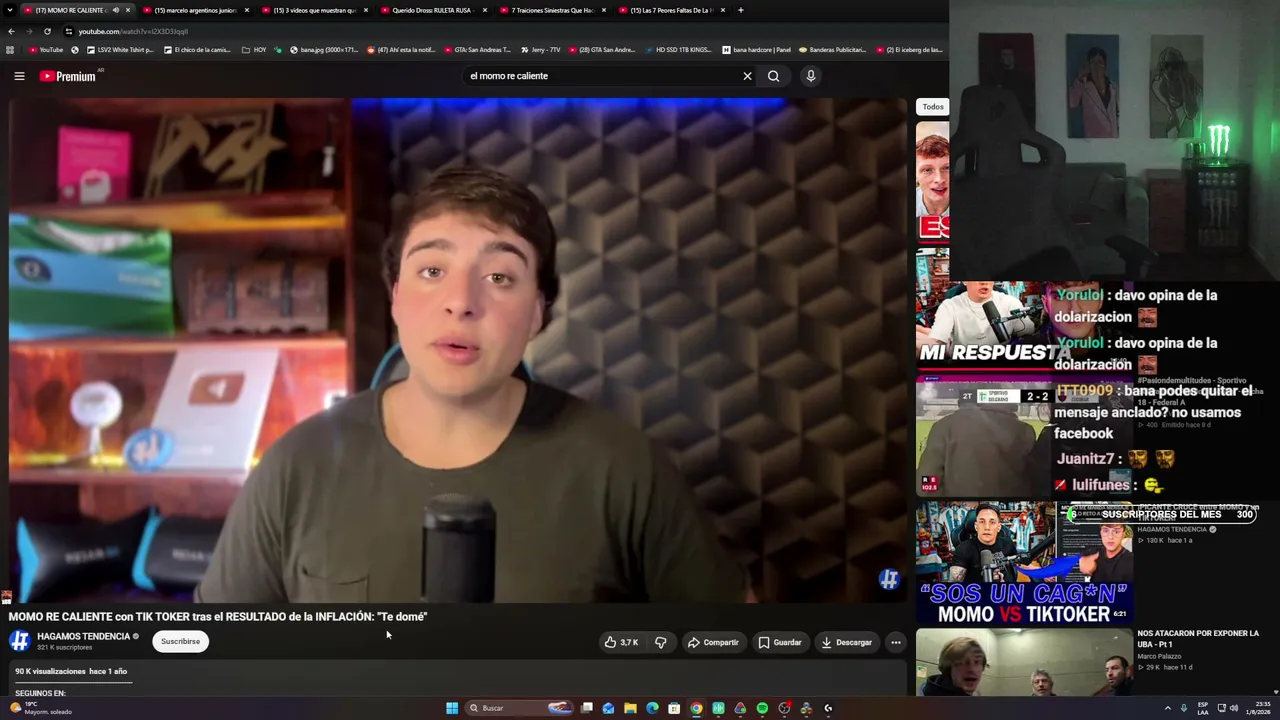This screenshot has height=720, width=1280.
Task: Open Microsoft Edge from the taskbar
Action: click(x=652, y=708)
